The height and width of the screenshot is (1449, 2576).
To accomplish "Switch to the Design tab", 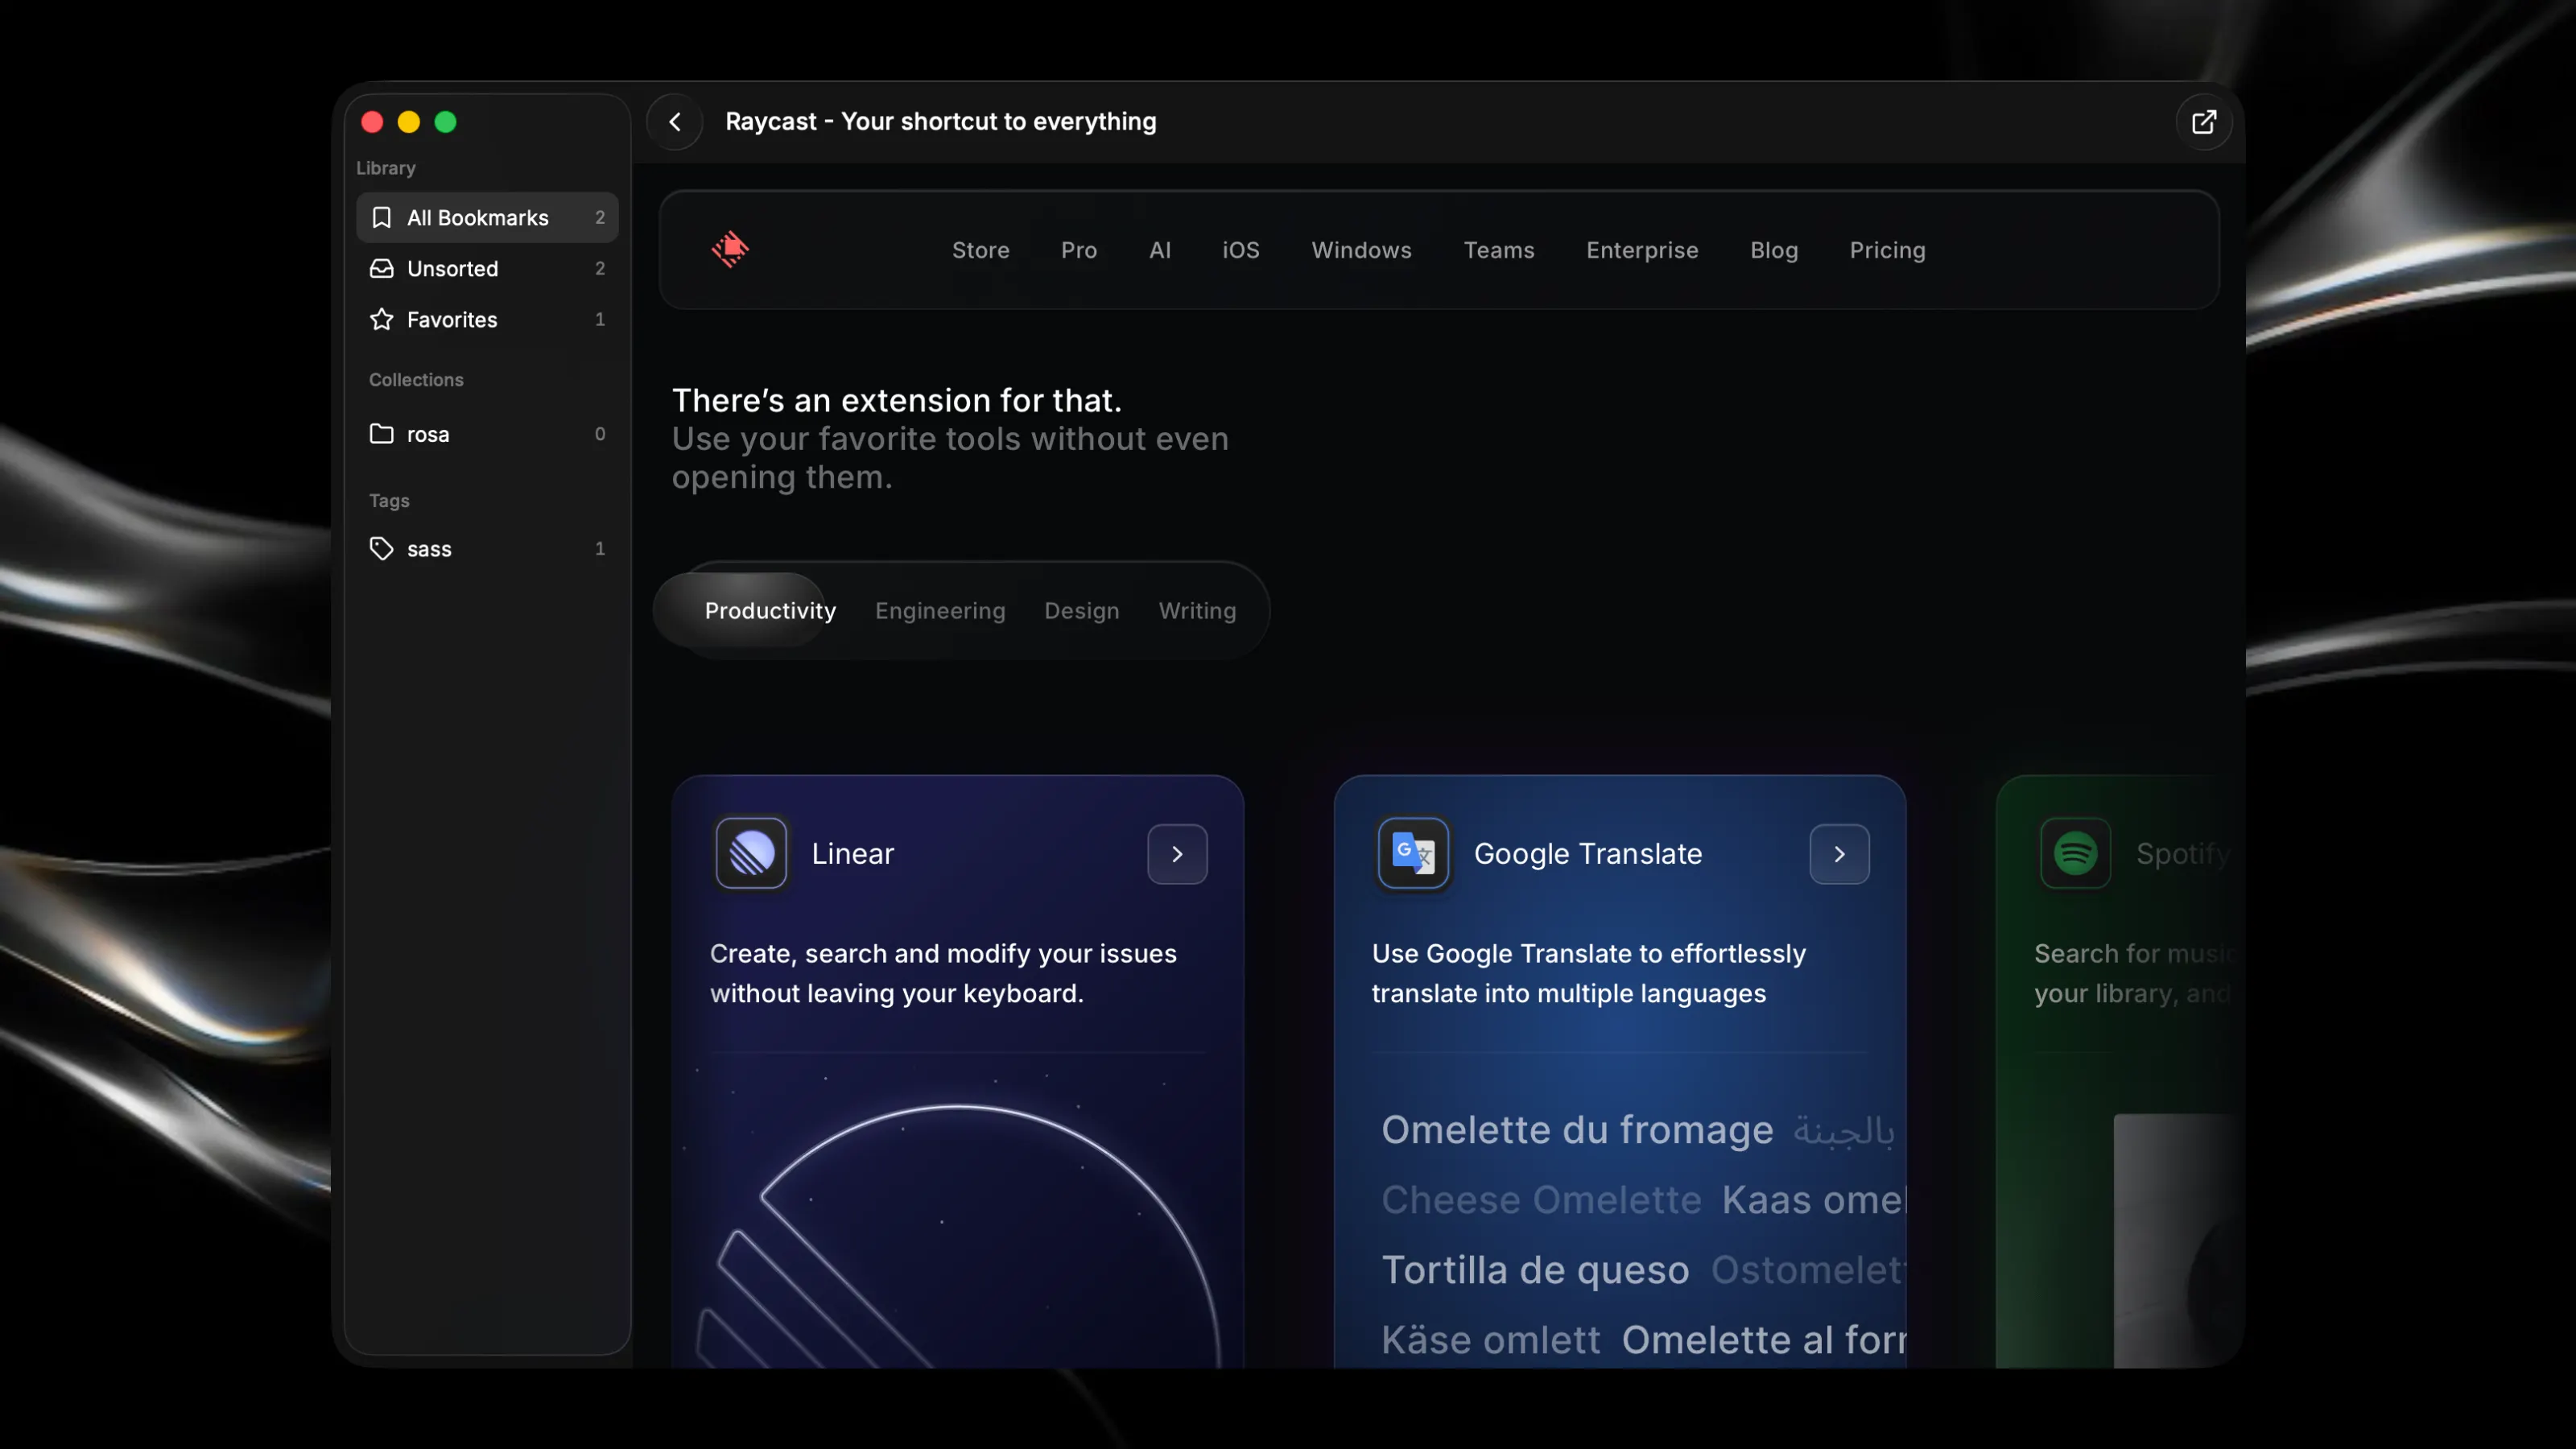I will tap(1081, 610).
